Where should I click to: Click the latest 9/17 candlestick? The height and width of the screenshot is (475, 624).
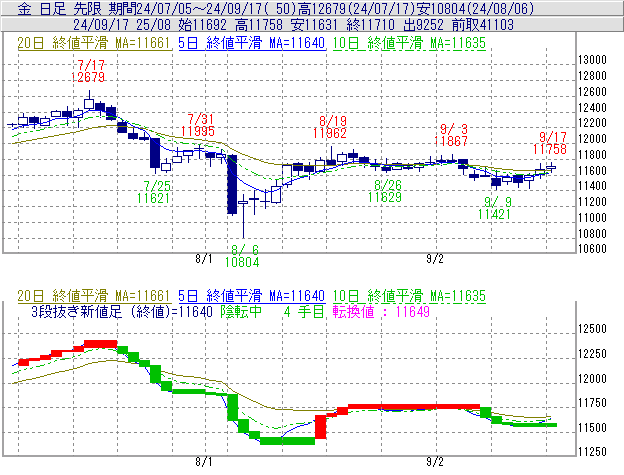(551, 167)
